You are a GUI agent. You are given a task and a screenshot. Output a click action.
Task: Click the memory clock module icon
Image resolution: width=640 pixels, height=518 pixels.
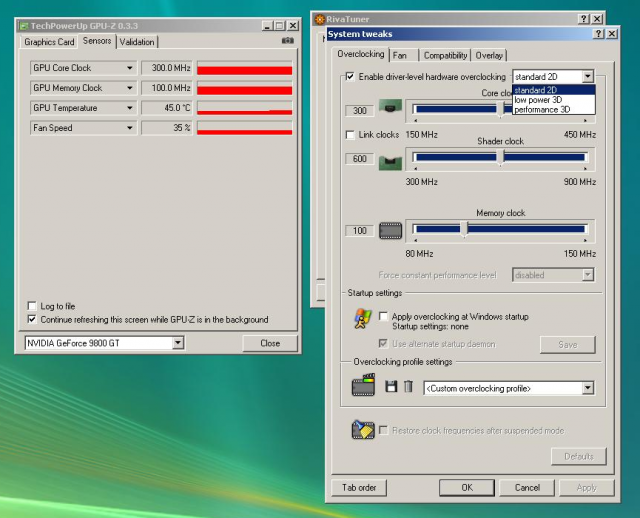pos(390,231)
